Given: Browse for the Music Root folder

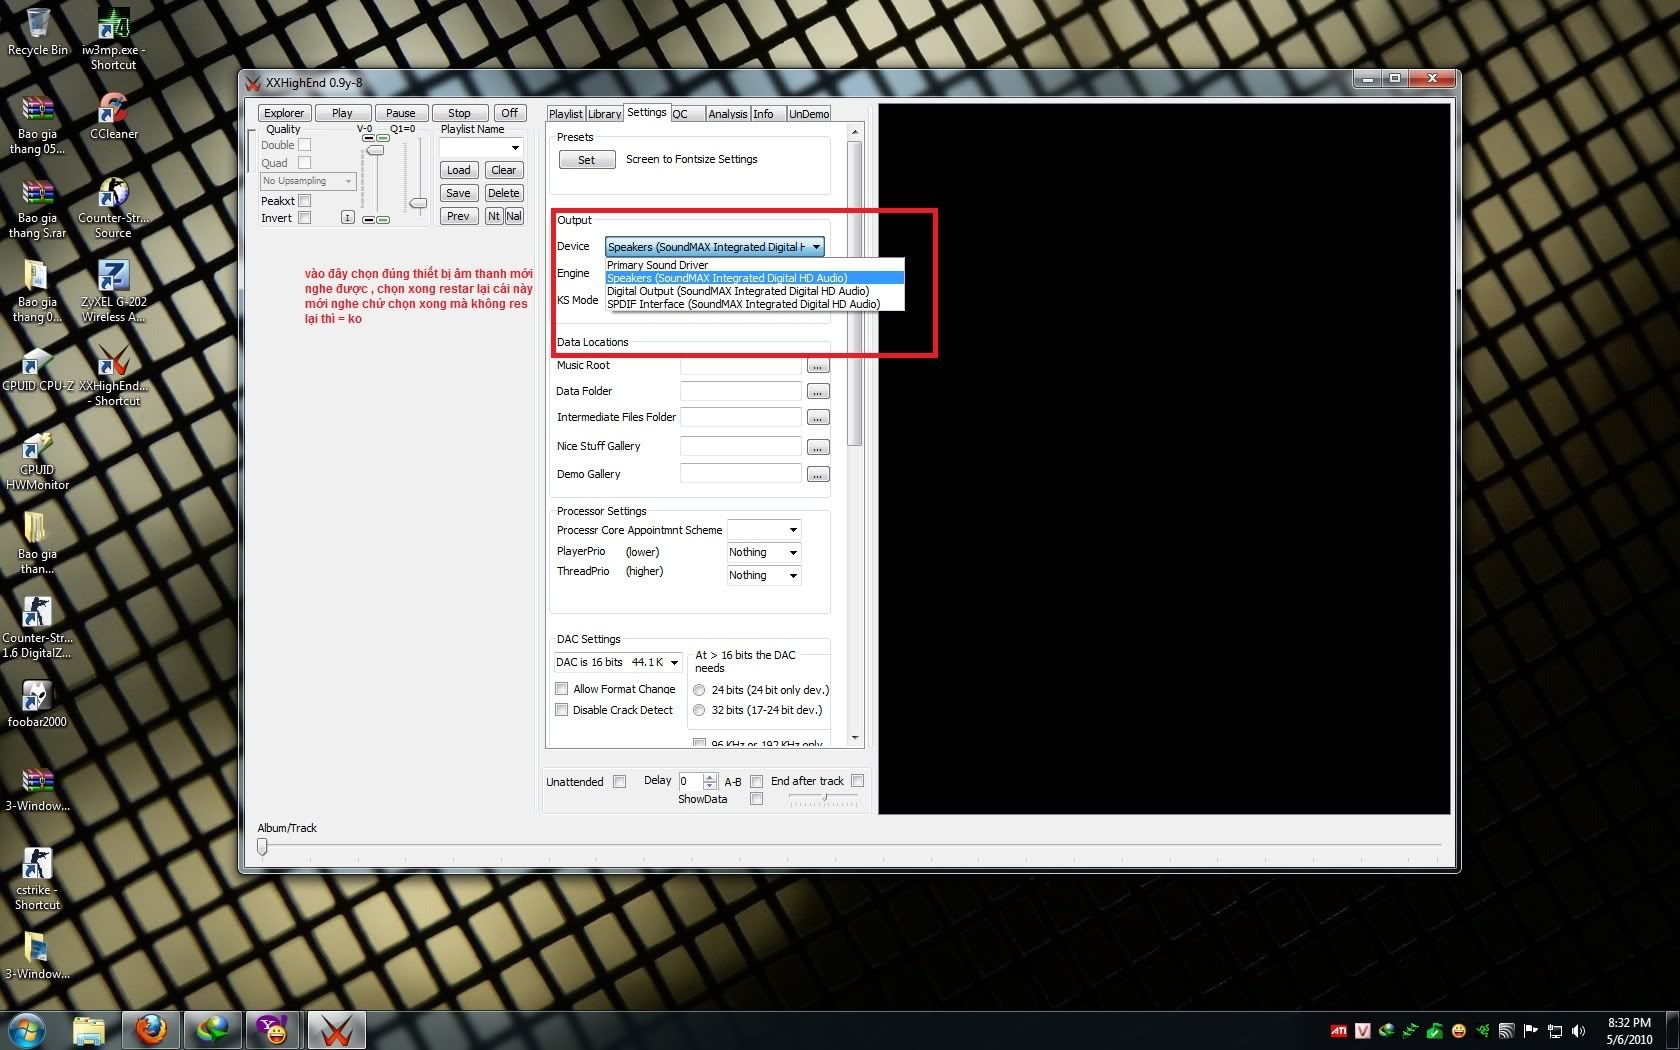Looking at the screenshot, I should pyautogui.click(x=818, y=366).
